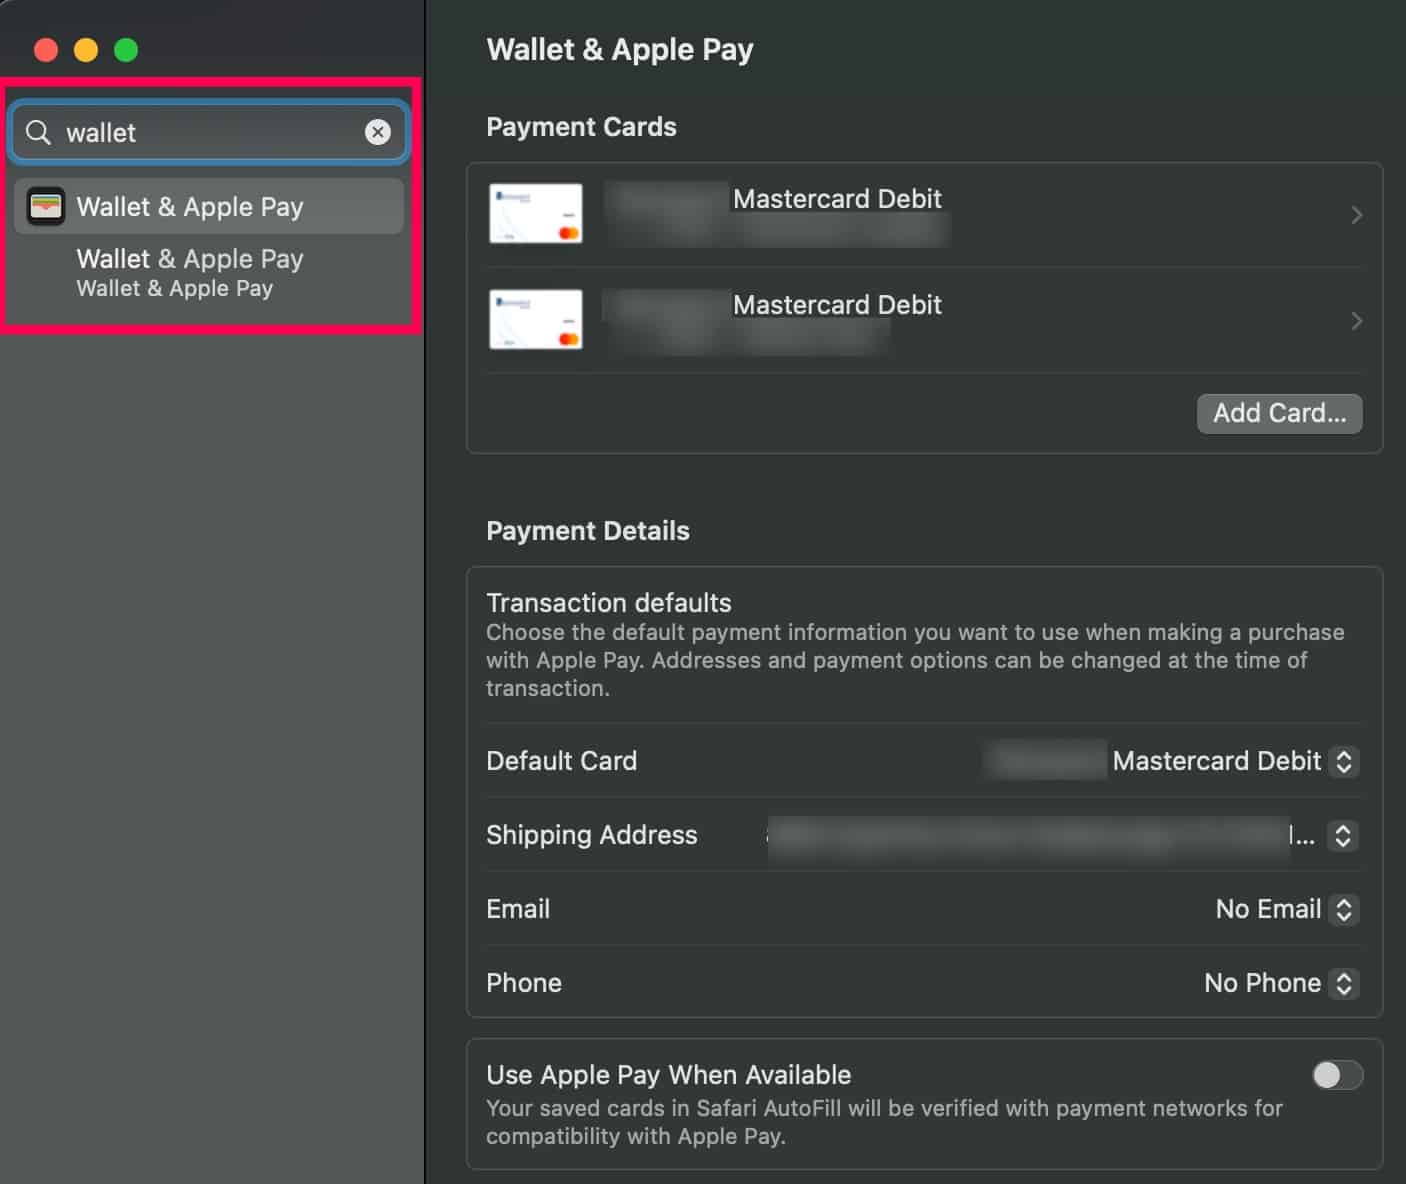Click the Payment Cards heading
1406x1184 pixels.
(581, 127)
